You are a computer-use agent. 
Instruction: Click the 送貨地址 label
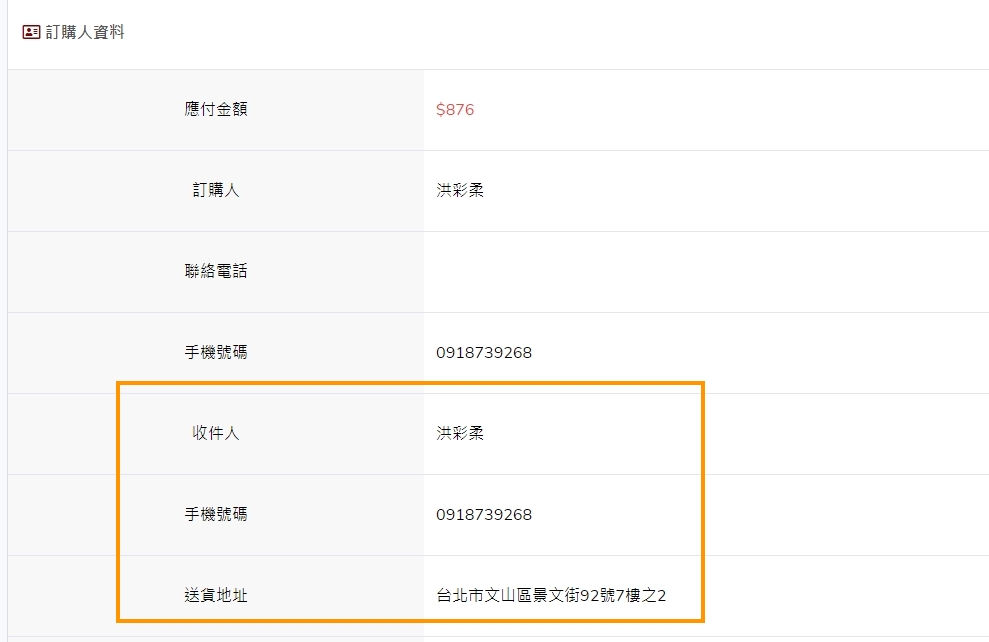[x=216, y=595]
